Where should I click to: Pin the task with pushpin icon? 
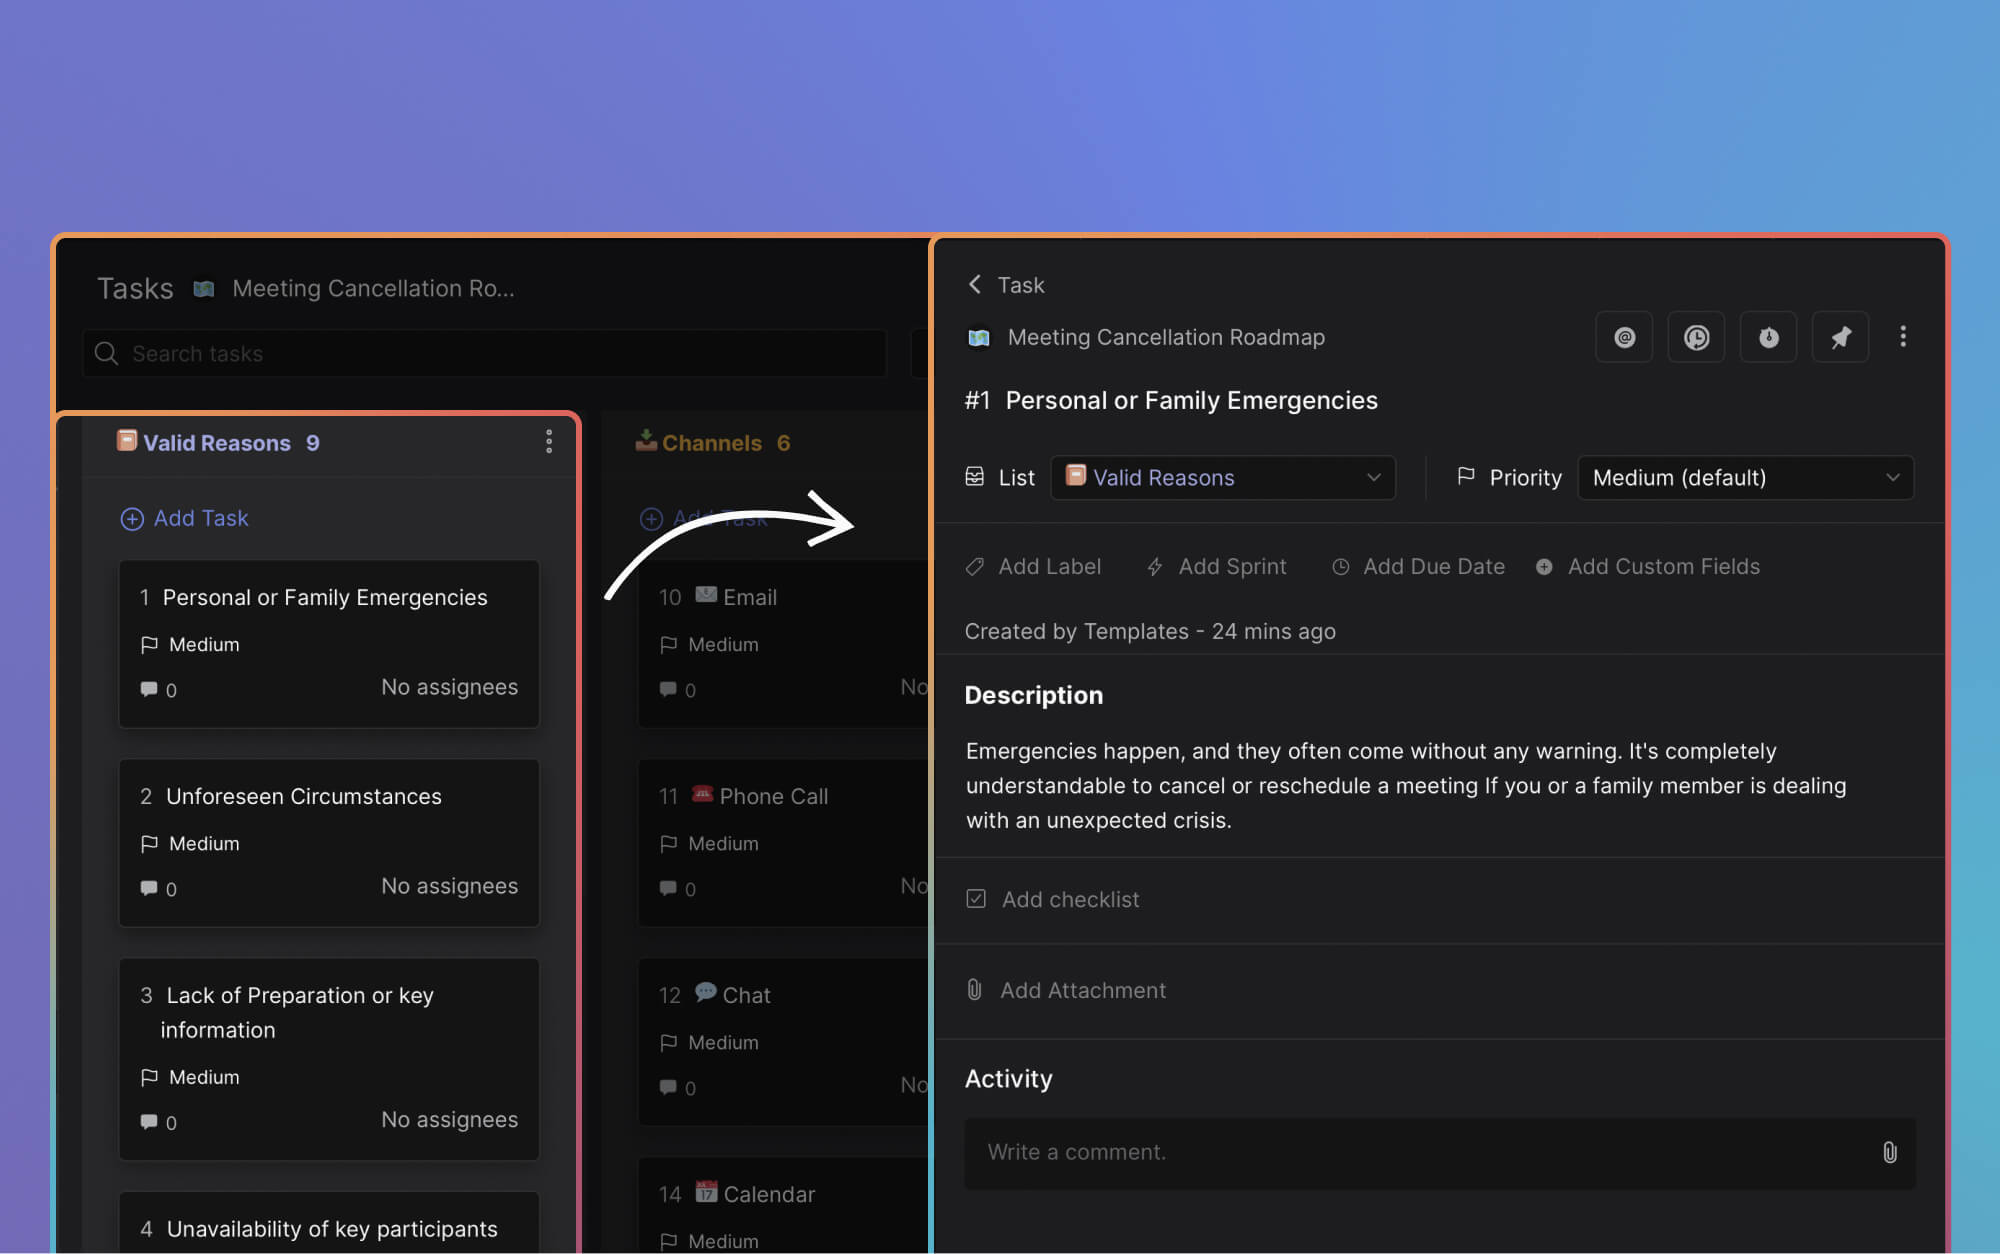pos(1840,338)
